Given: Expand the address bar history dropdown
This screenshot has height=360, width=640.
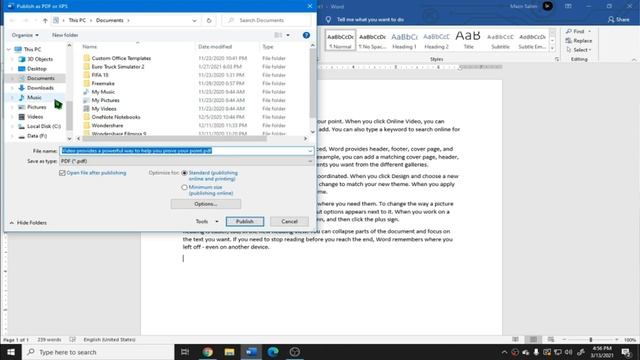Looking at the screenshot, I should [194, 20].
